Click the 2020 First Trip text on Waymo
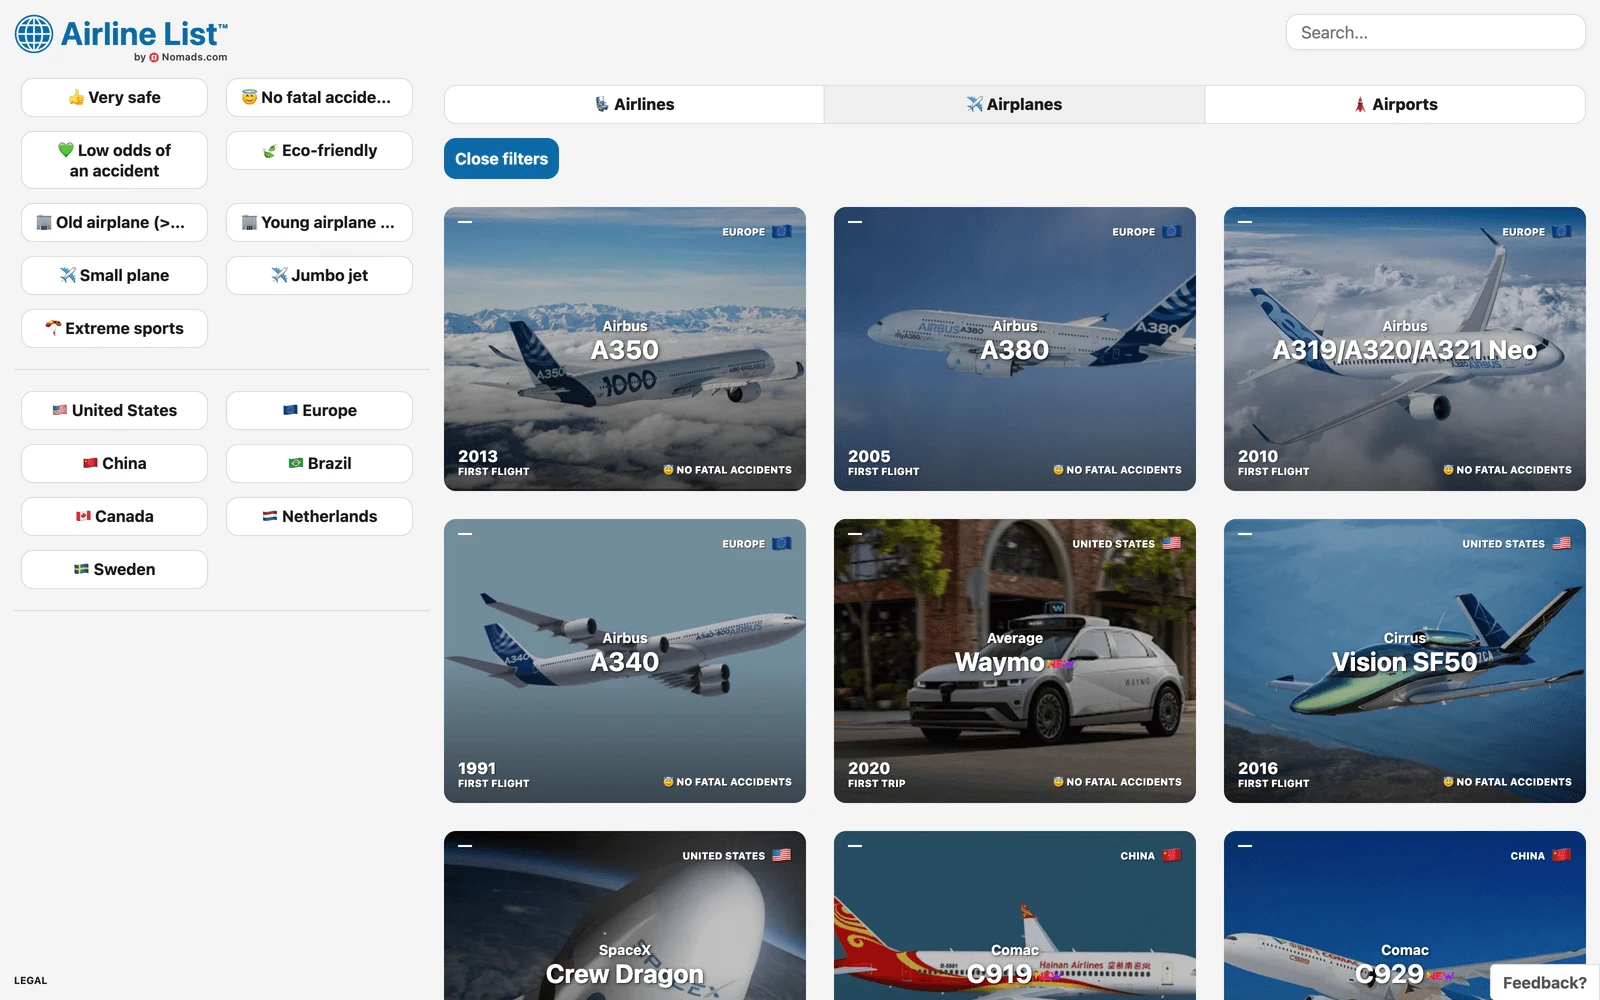This screenshot has height=1000, width=1600. tap(877, 774)
